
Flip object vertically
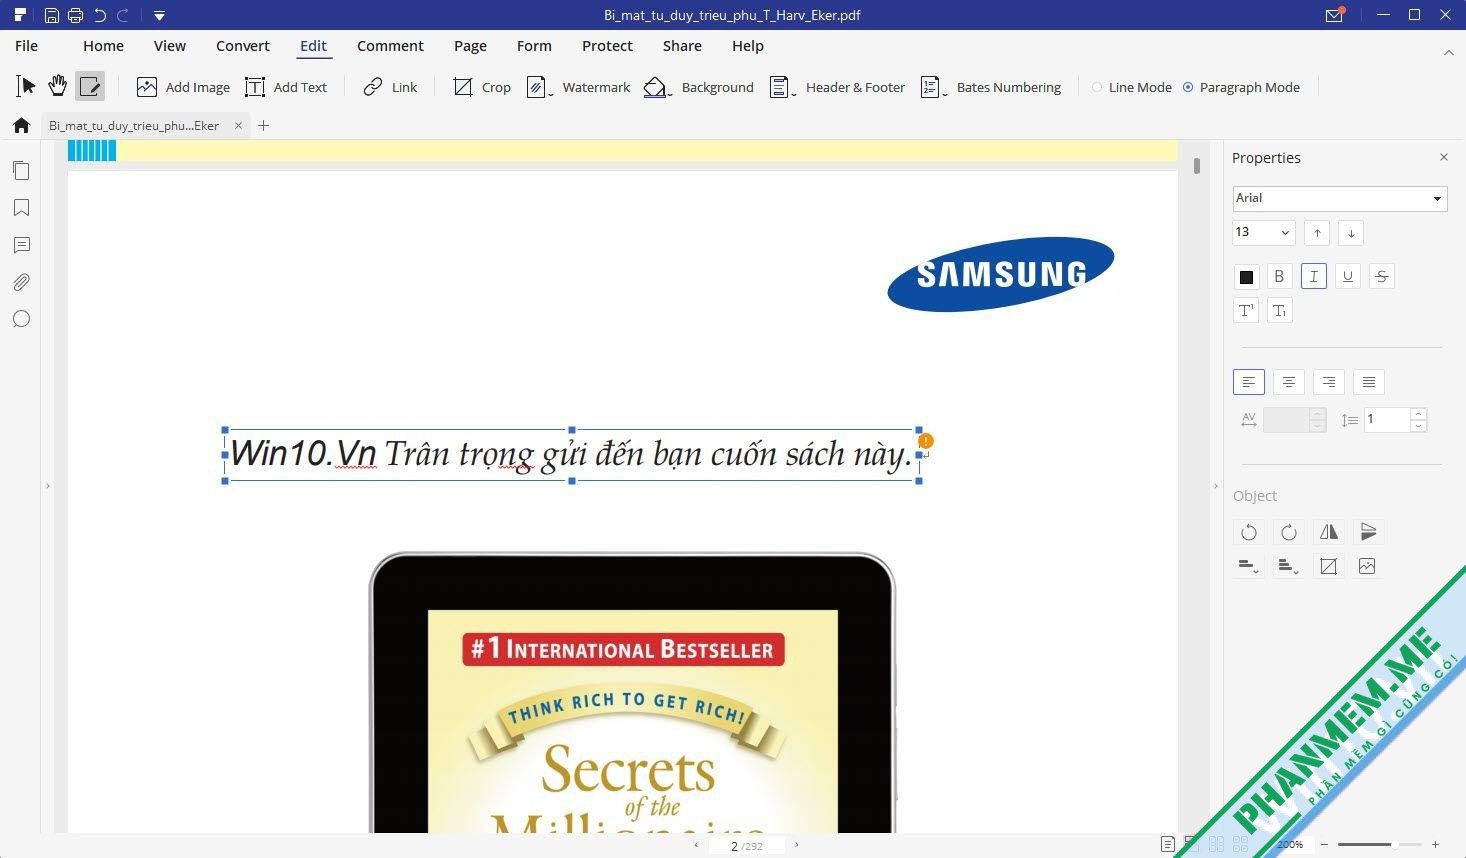[1368, 532]
